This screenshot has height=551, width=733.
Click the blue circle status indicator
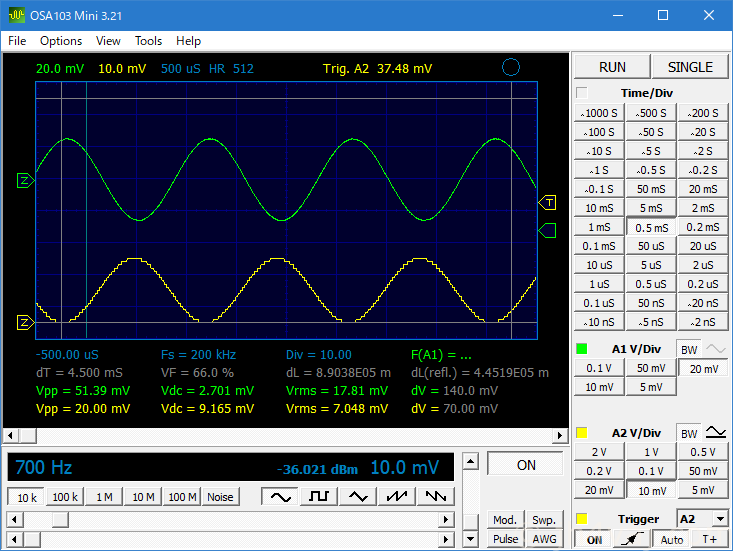point(510,67)
